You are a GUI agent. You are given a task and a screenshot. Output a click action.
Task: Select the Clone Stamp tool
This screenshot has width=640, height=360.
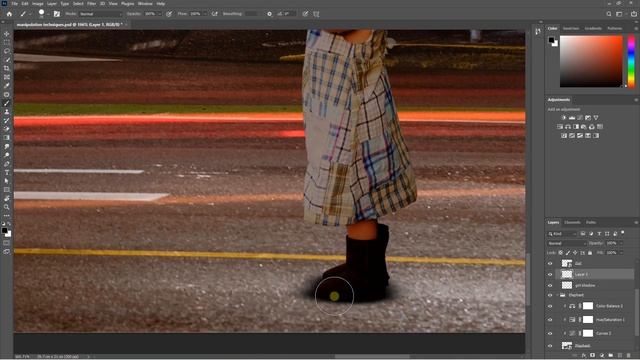point(7,111)
